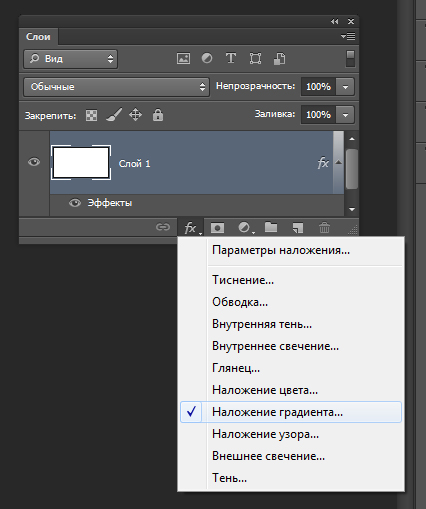Filter layers by type (T) icon

[x=231, y=58]
